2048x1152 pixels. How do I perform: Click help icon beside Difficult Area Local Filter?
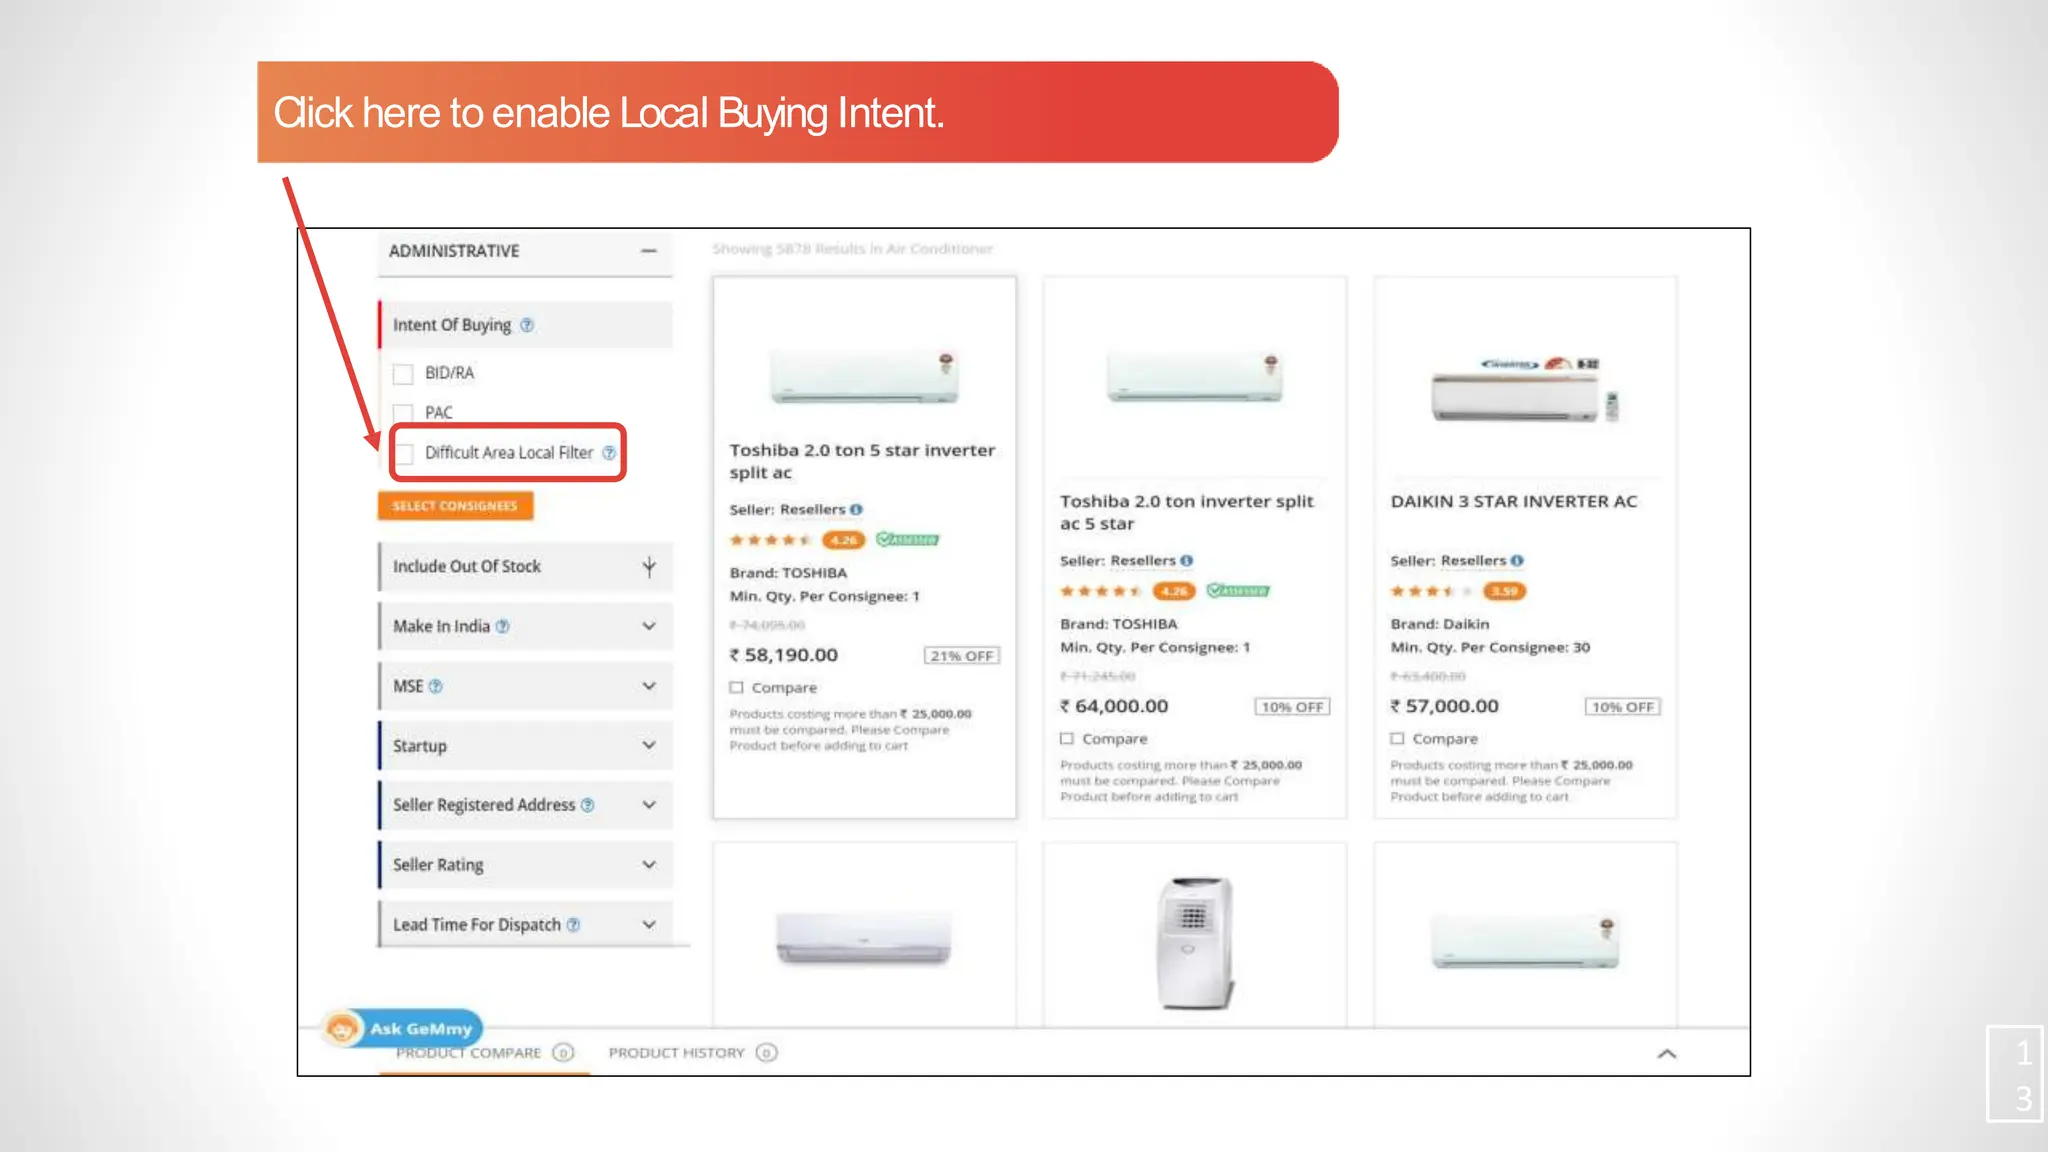[609, 453]
